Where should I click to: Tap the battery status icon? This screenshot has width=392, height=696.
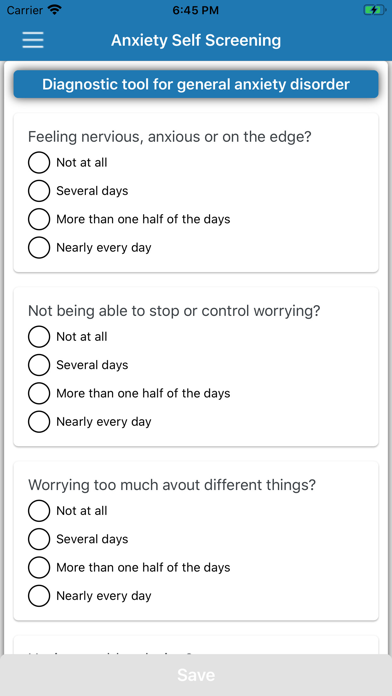coord(375,10)
